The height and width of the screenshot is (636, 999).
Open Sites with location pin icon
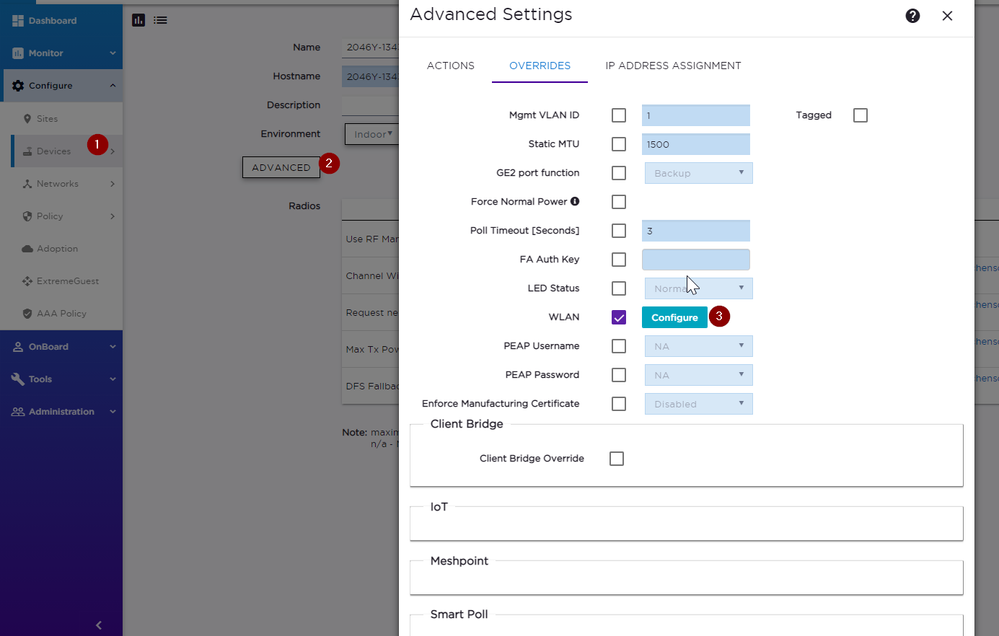click(x=28, y=119)
